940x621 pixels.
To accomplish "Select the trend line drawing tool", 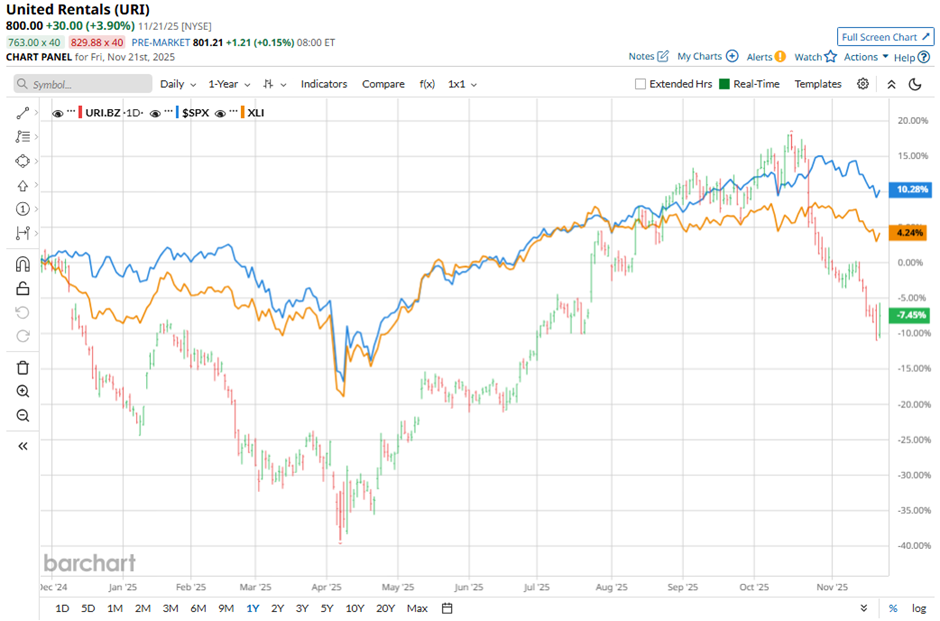I will (22, 113).
